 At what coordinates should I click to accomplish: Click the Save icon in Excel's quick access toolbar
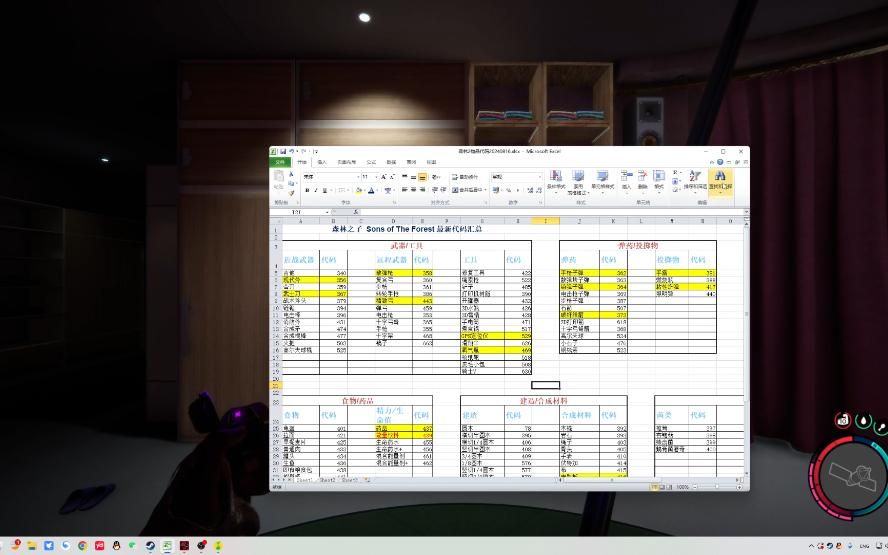[283, 151]
